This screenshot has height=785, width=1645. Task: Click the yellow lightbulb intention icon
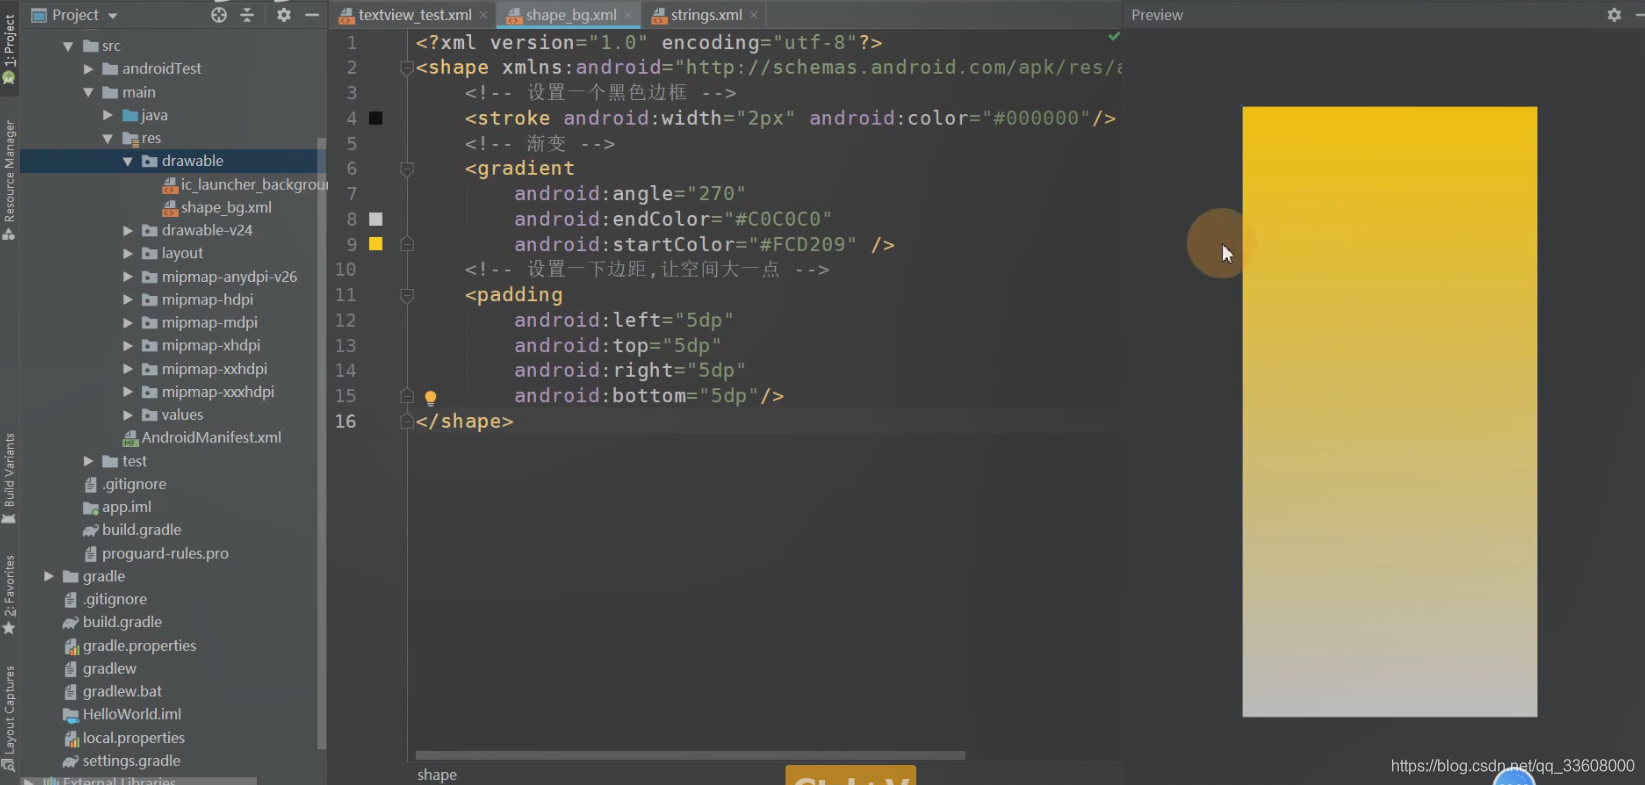(x=431, y=398)
